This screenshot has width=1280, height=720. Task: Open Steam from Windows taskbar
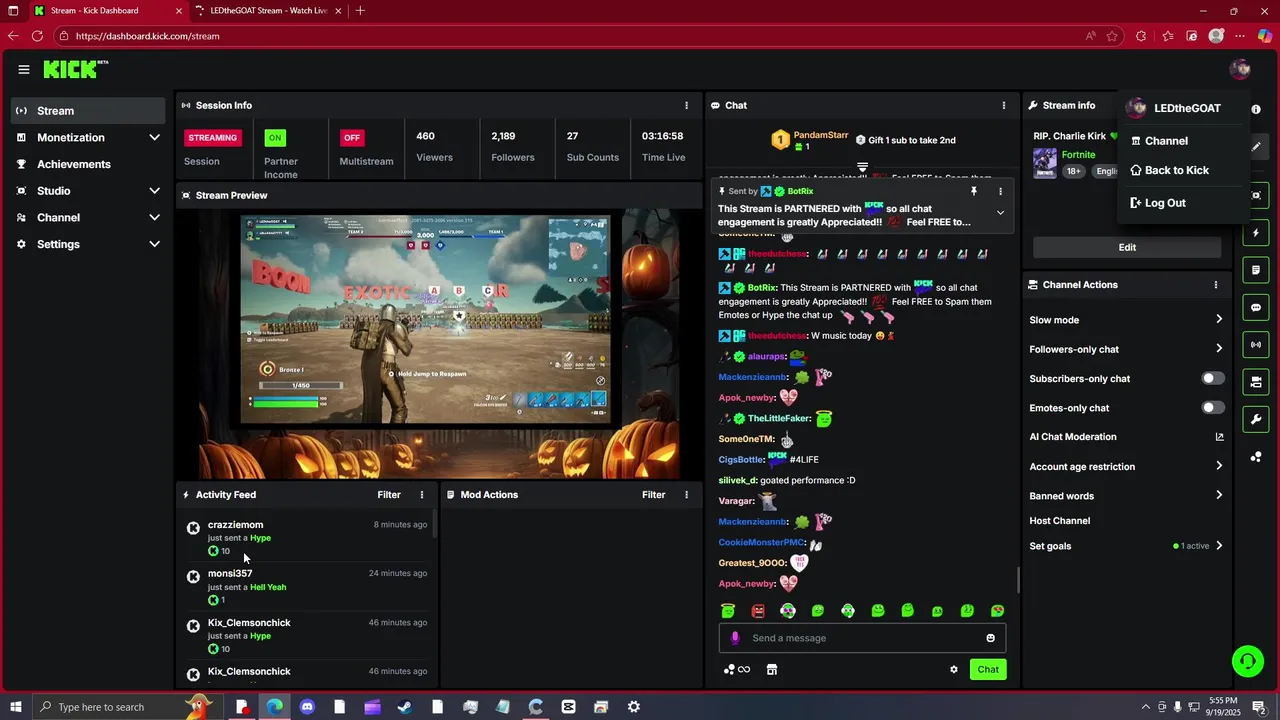405,707
